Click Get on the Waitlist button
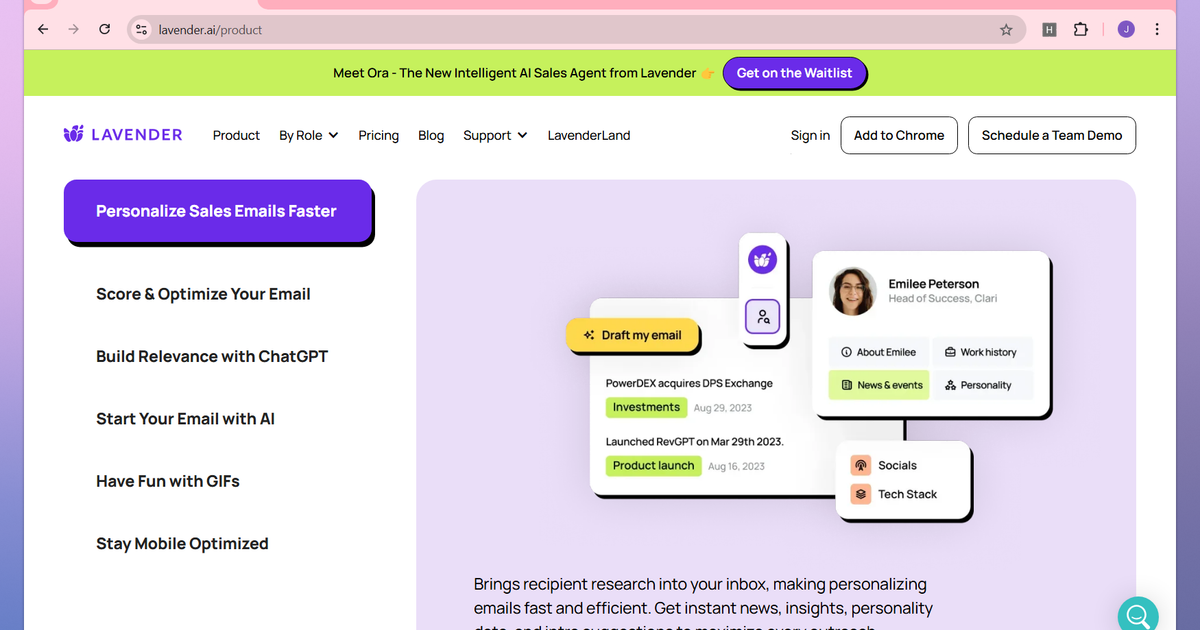Viewport: 1200px width, 630px height. [x=795, y=73]
